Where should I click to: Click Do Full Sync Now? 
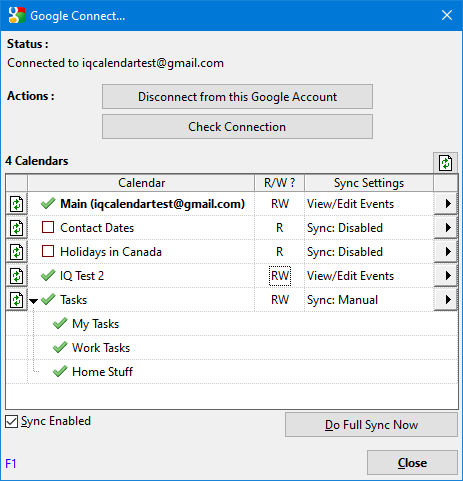tap(371, 425)
